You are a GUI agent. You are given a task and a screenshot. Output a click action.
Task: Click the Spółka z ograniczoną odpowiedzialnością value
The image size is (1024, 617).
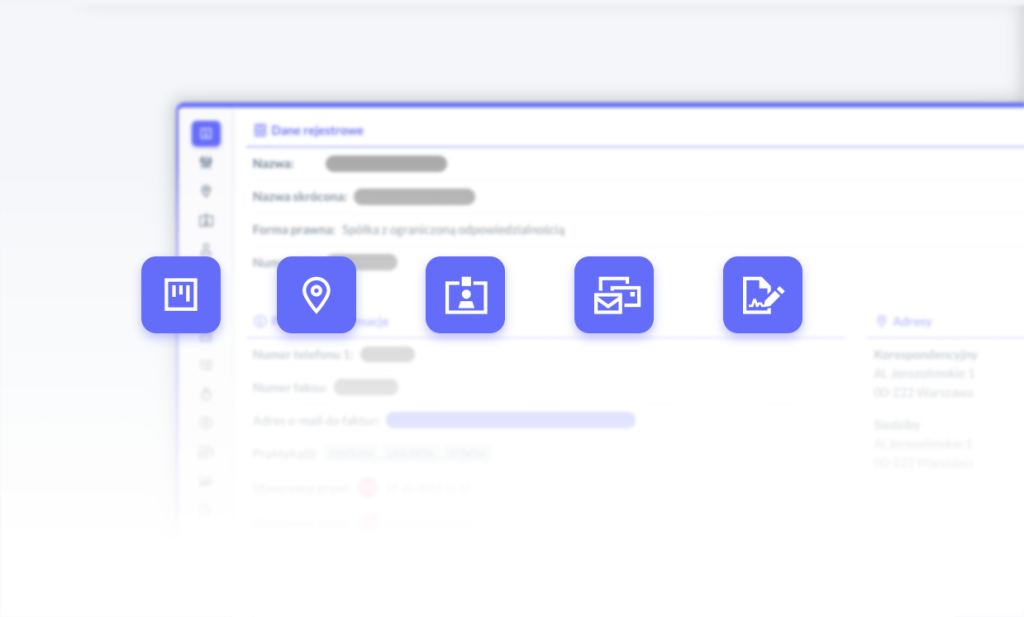453,230
